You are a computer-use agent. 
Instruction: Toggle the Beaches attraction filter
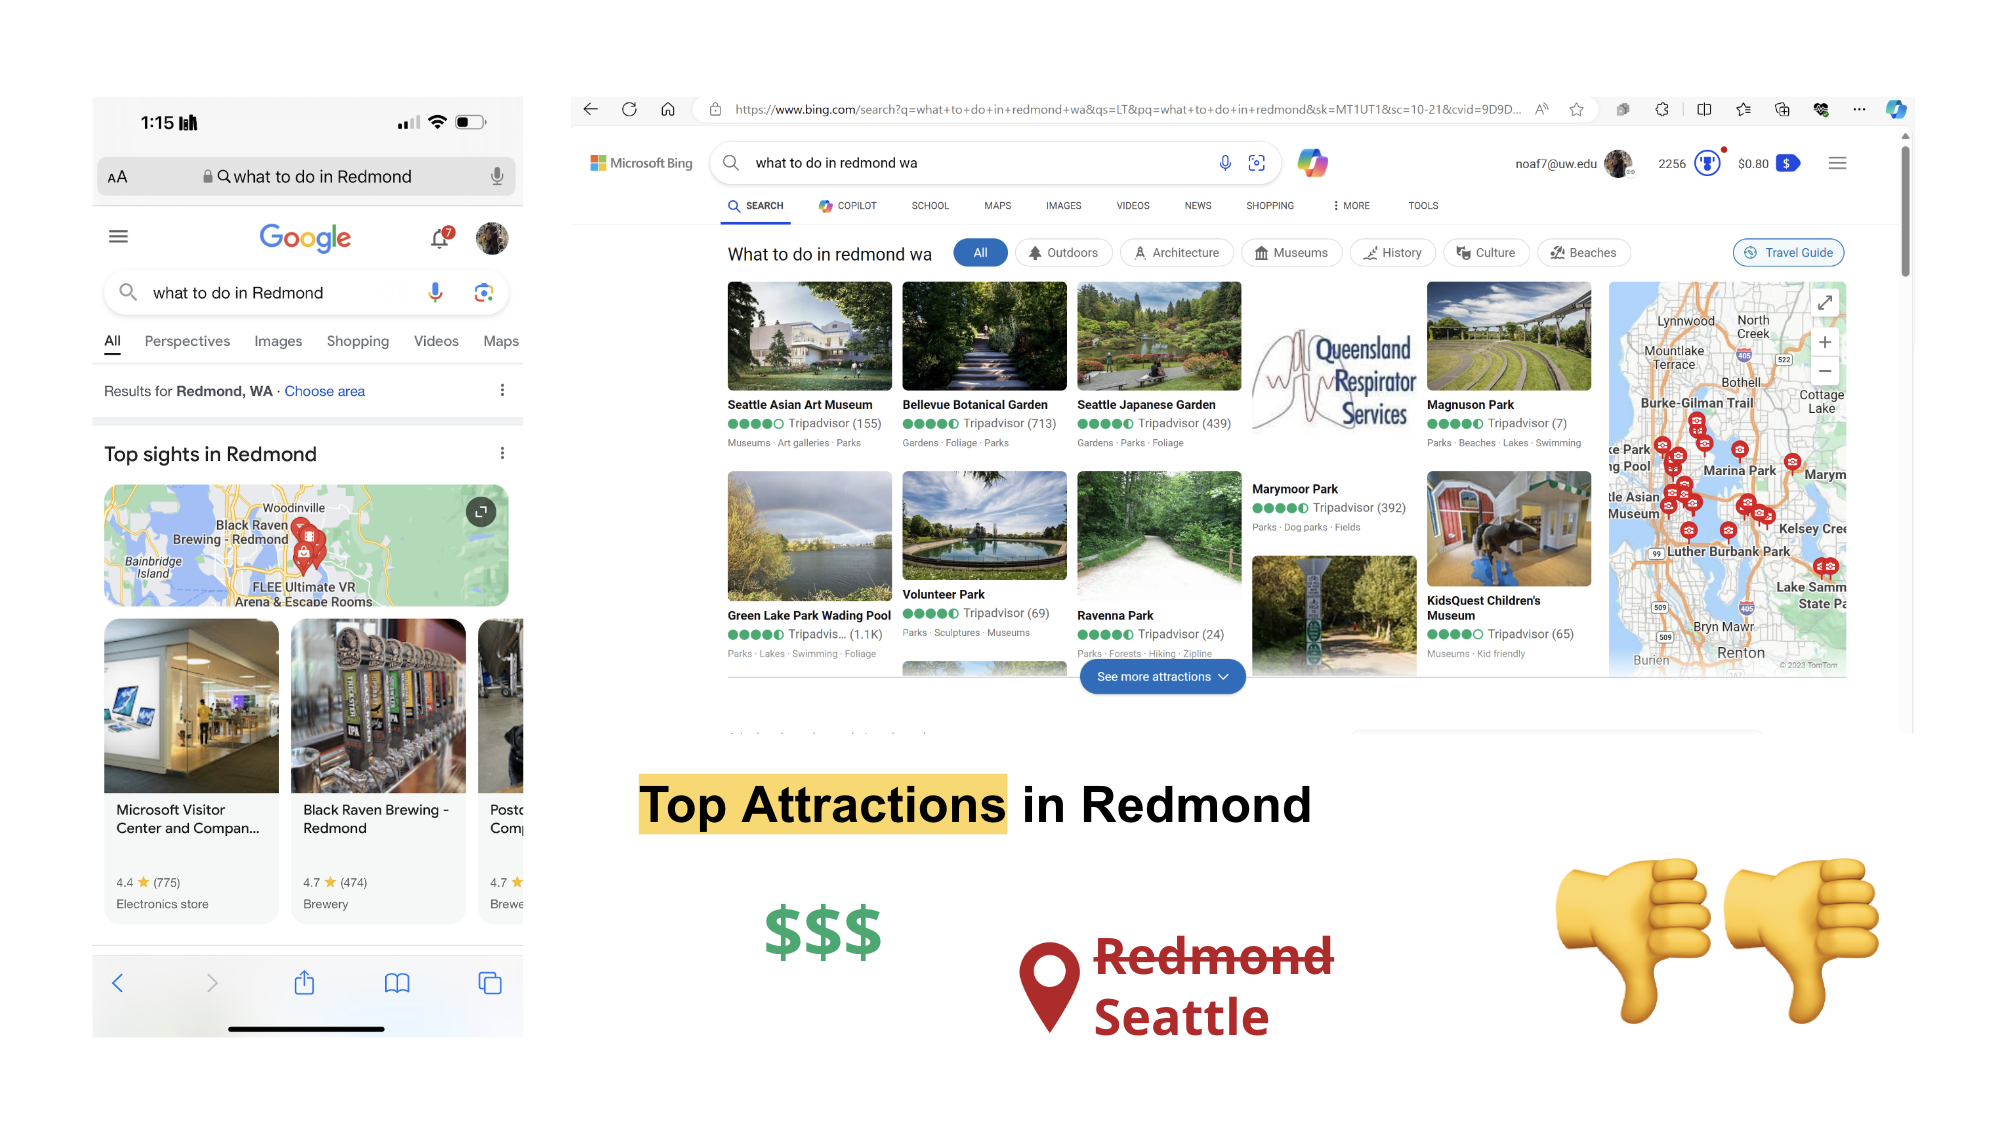pyautogui.click(x=1583, y=252)
